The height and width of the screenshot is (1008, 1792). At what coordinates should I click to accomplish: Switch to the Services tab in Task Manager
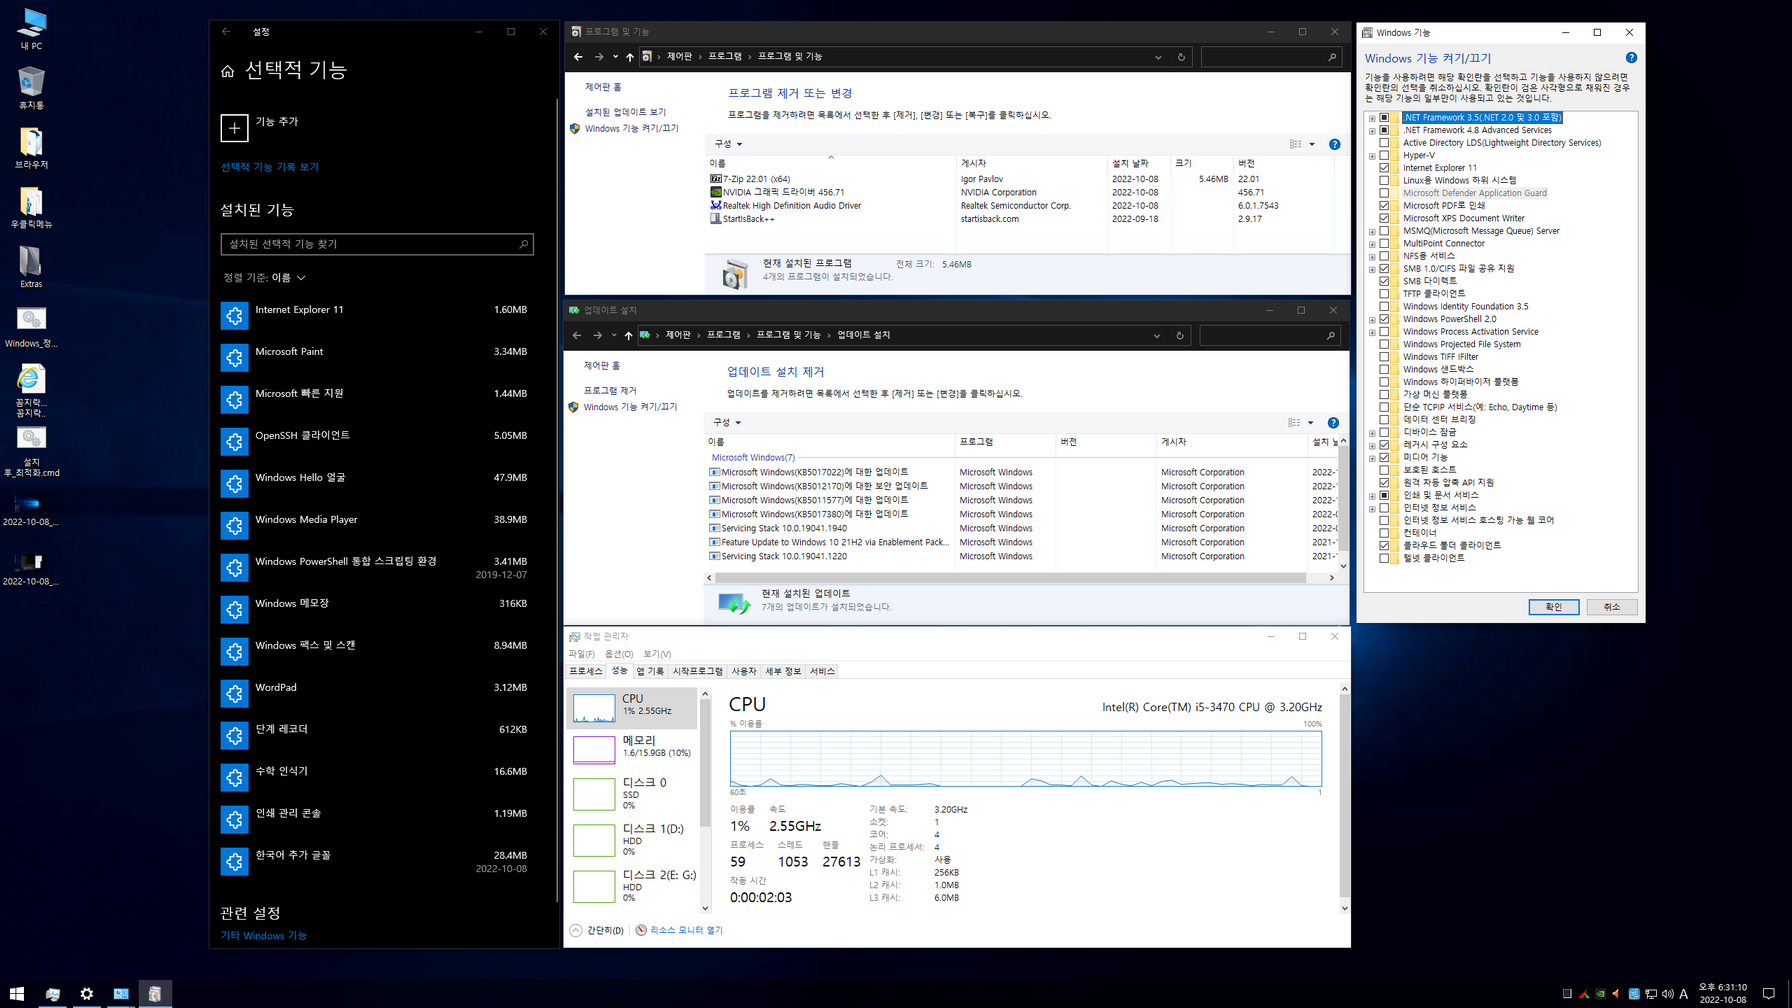(x=822, y=671)
